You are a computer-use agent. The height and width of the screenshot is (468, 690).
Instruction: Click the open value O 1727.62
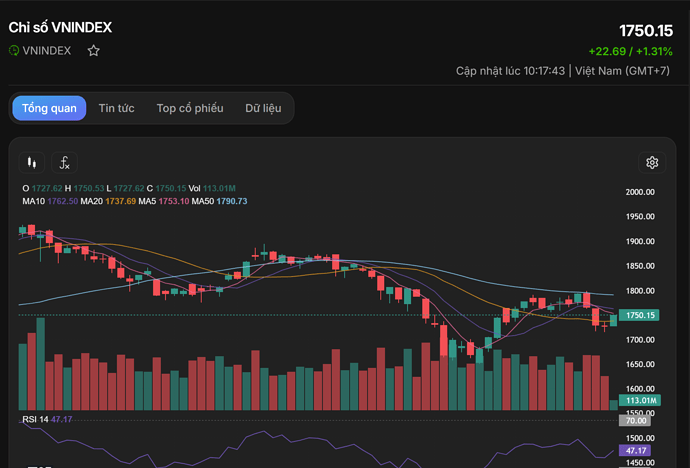tap(42, 188)
